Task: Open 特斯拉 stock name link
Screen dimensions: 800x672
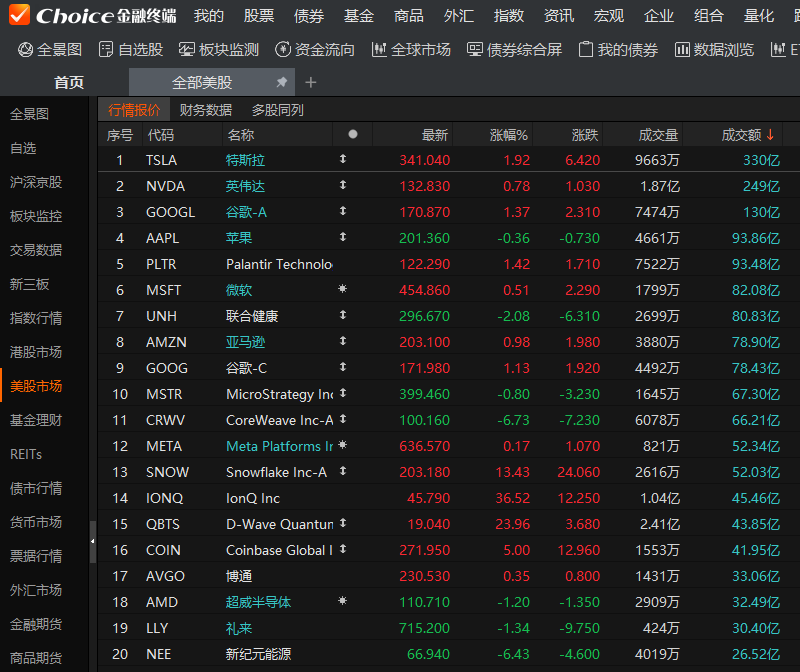Action: click(x=245, y=160)
